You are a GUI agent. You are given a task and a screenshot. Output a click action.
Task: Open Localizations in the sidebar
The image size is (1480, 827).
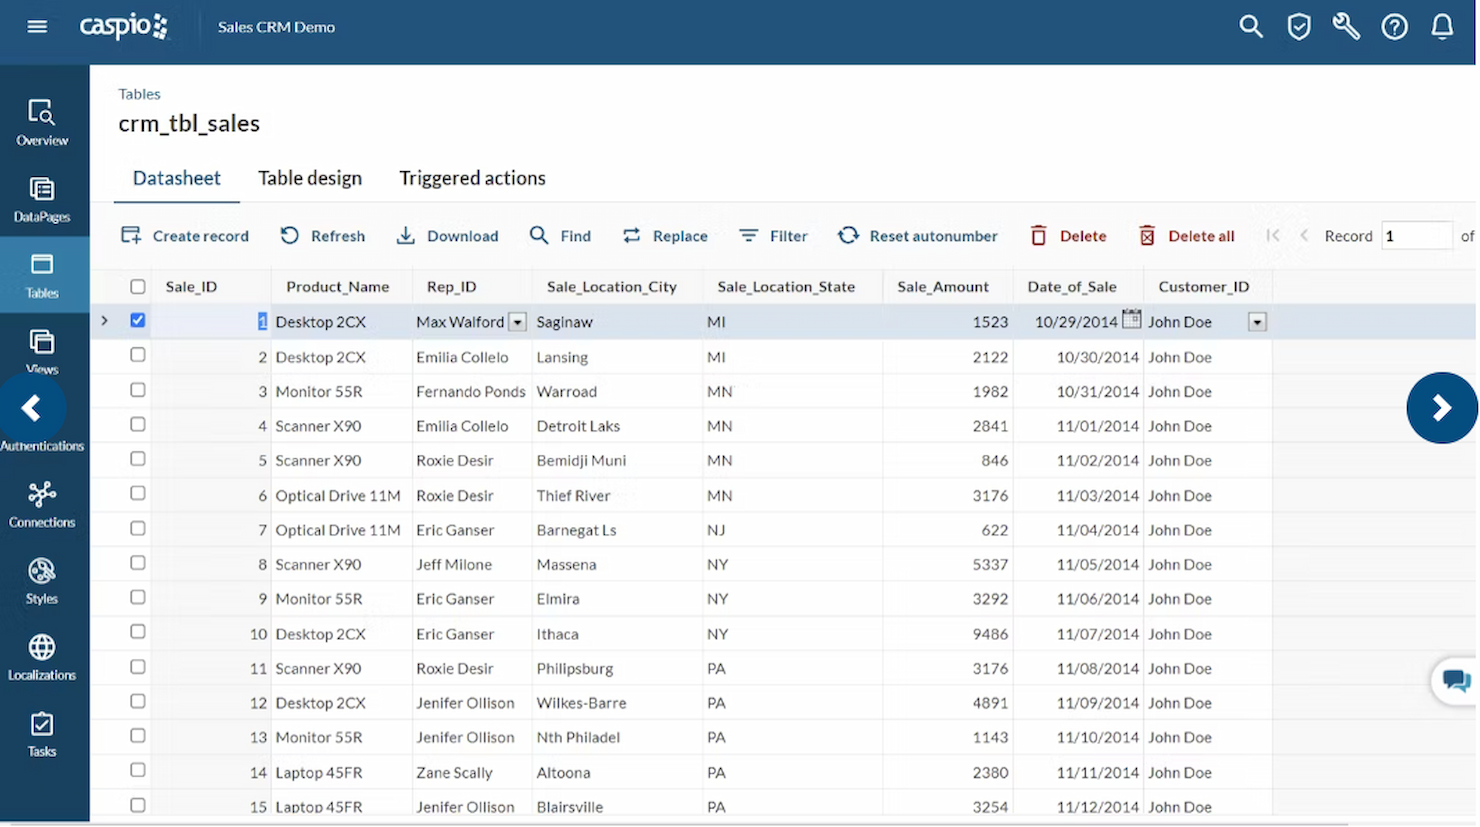click(42, 658)
